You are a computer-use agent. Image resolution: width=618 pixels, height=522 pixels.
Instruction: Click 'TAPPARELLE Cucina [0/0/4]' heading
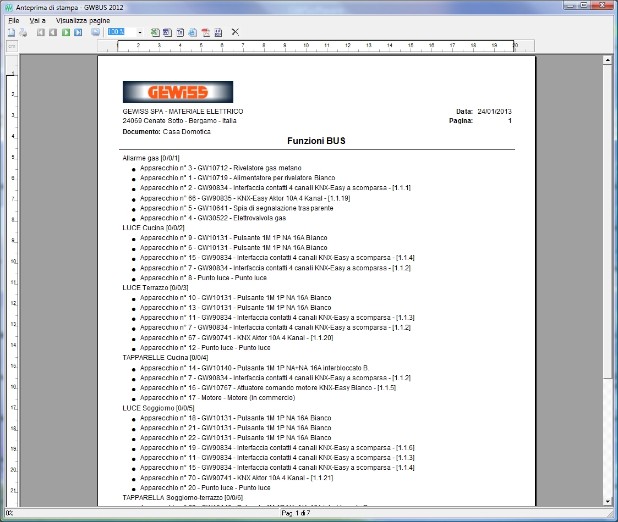click(x=165, y=358)
